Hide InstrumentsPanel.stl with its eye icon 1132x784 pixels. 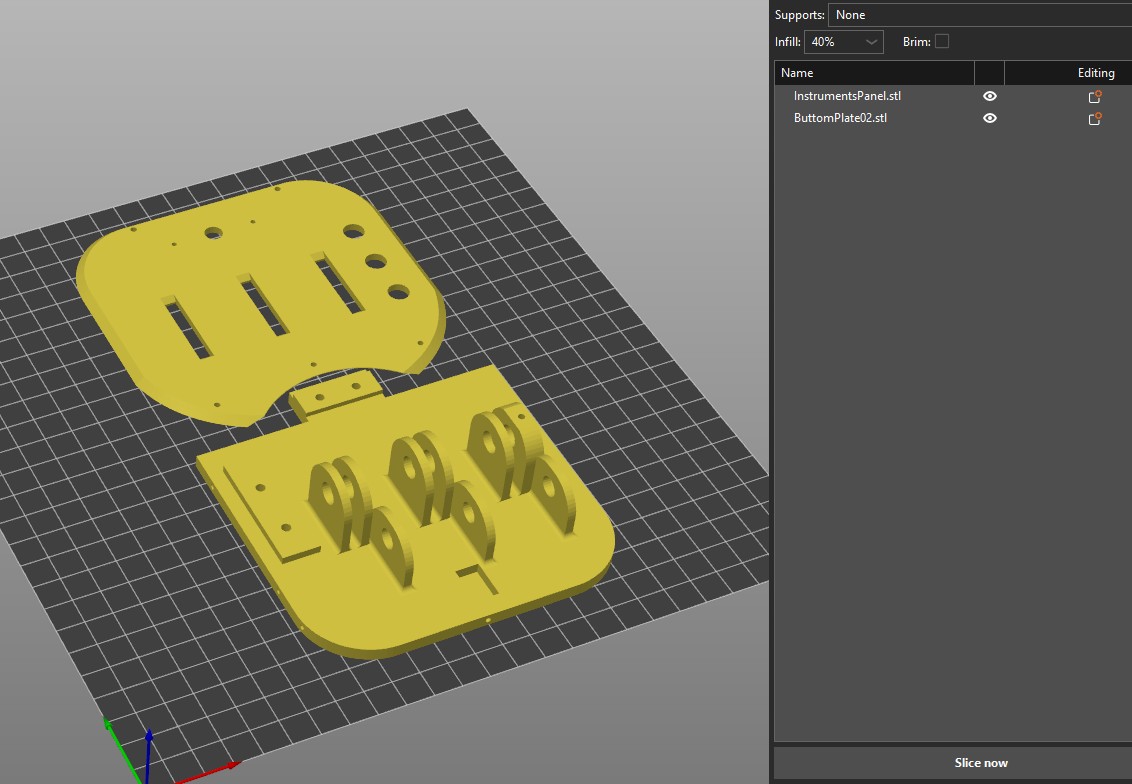click(x=990, y=97)
